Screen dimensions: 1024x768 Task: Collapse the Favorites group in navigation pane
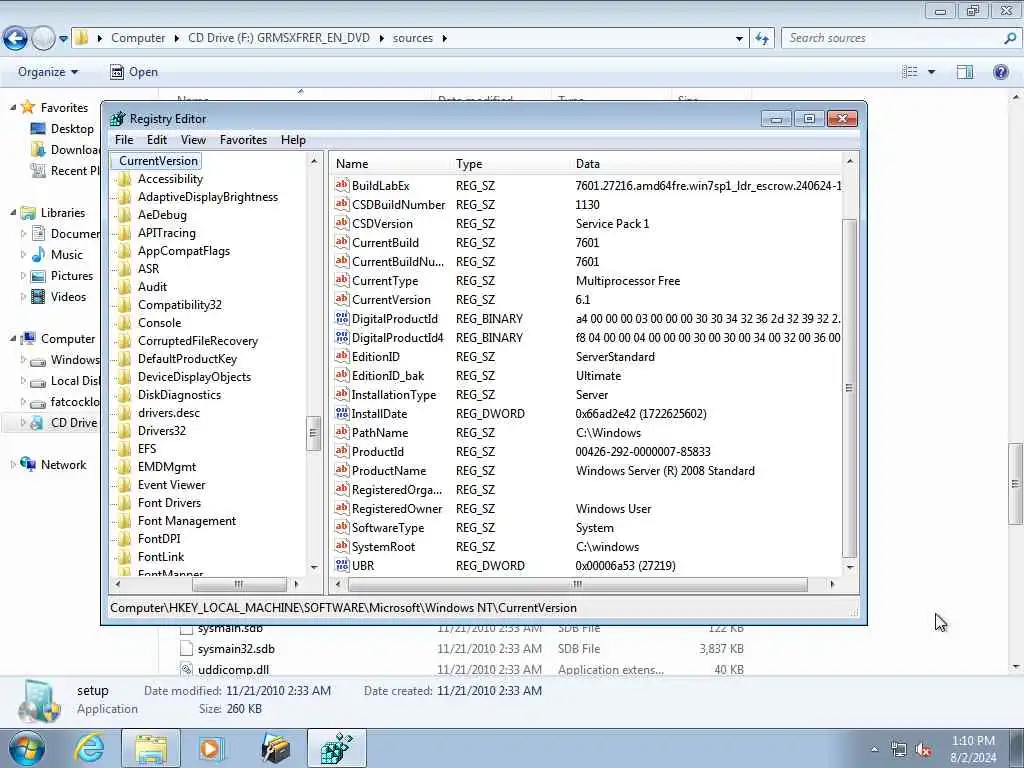pyautogui.click(x=13, y=107)
